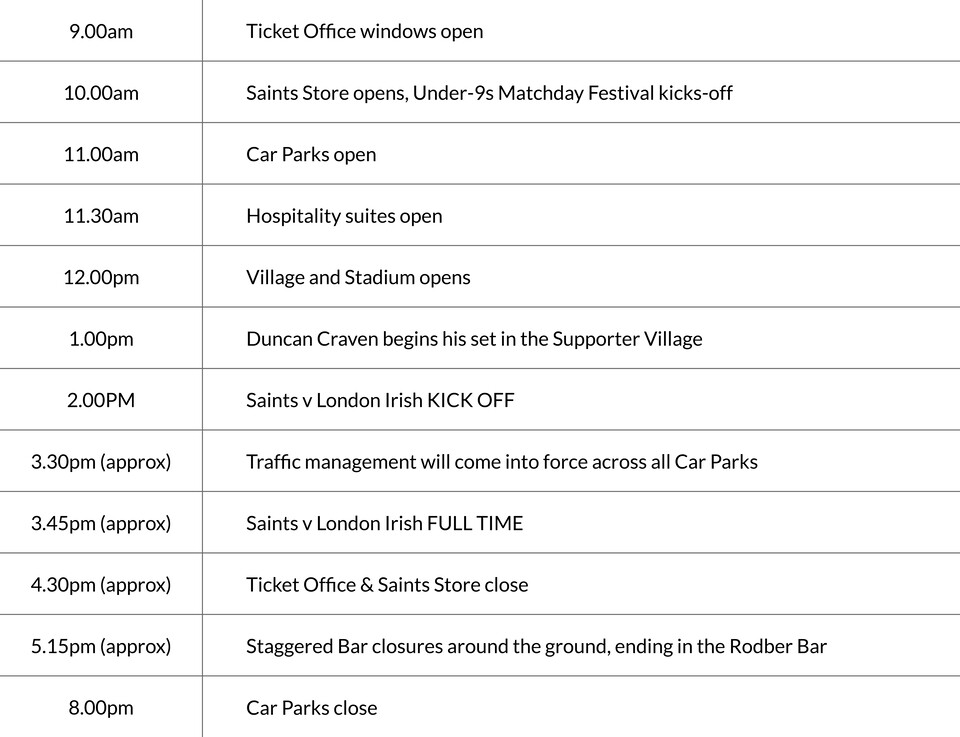Click the traffic management entry
This screenshot has width=960, height=737.
point(502,462)
